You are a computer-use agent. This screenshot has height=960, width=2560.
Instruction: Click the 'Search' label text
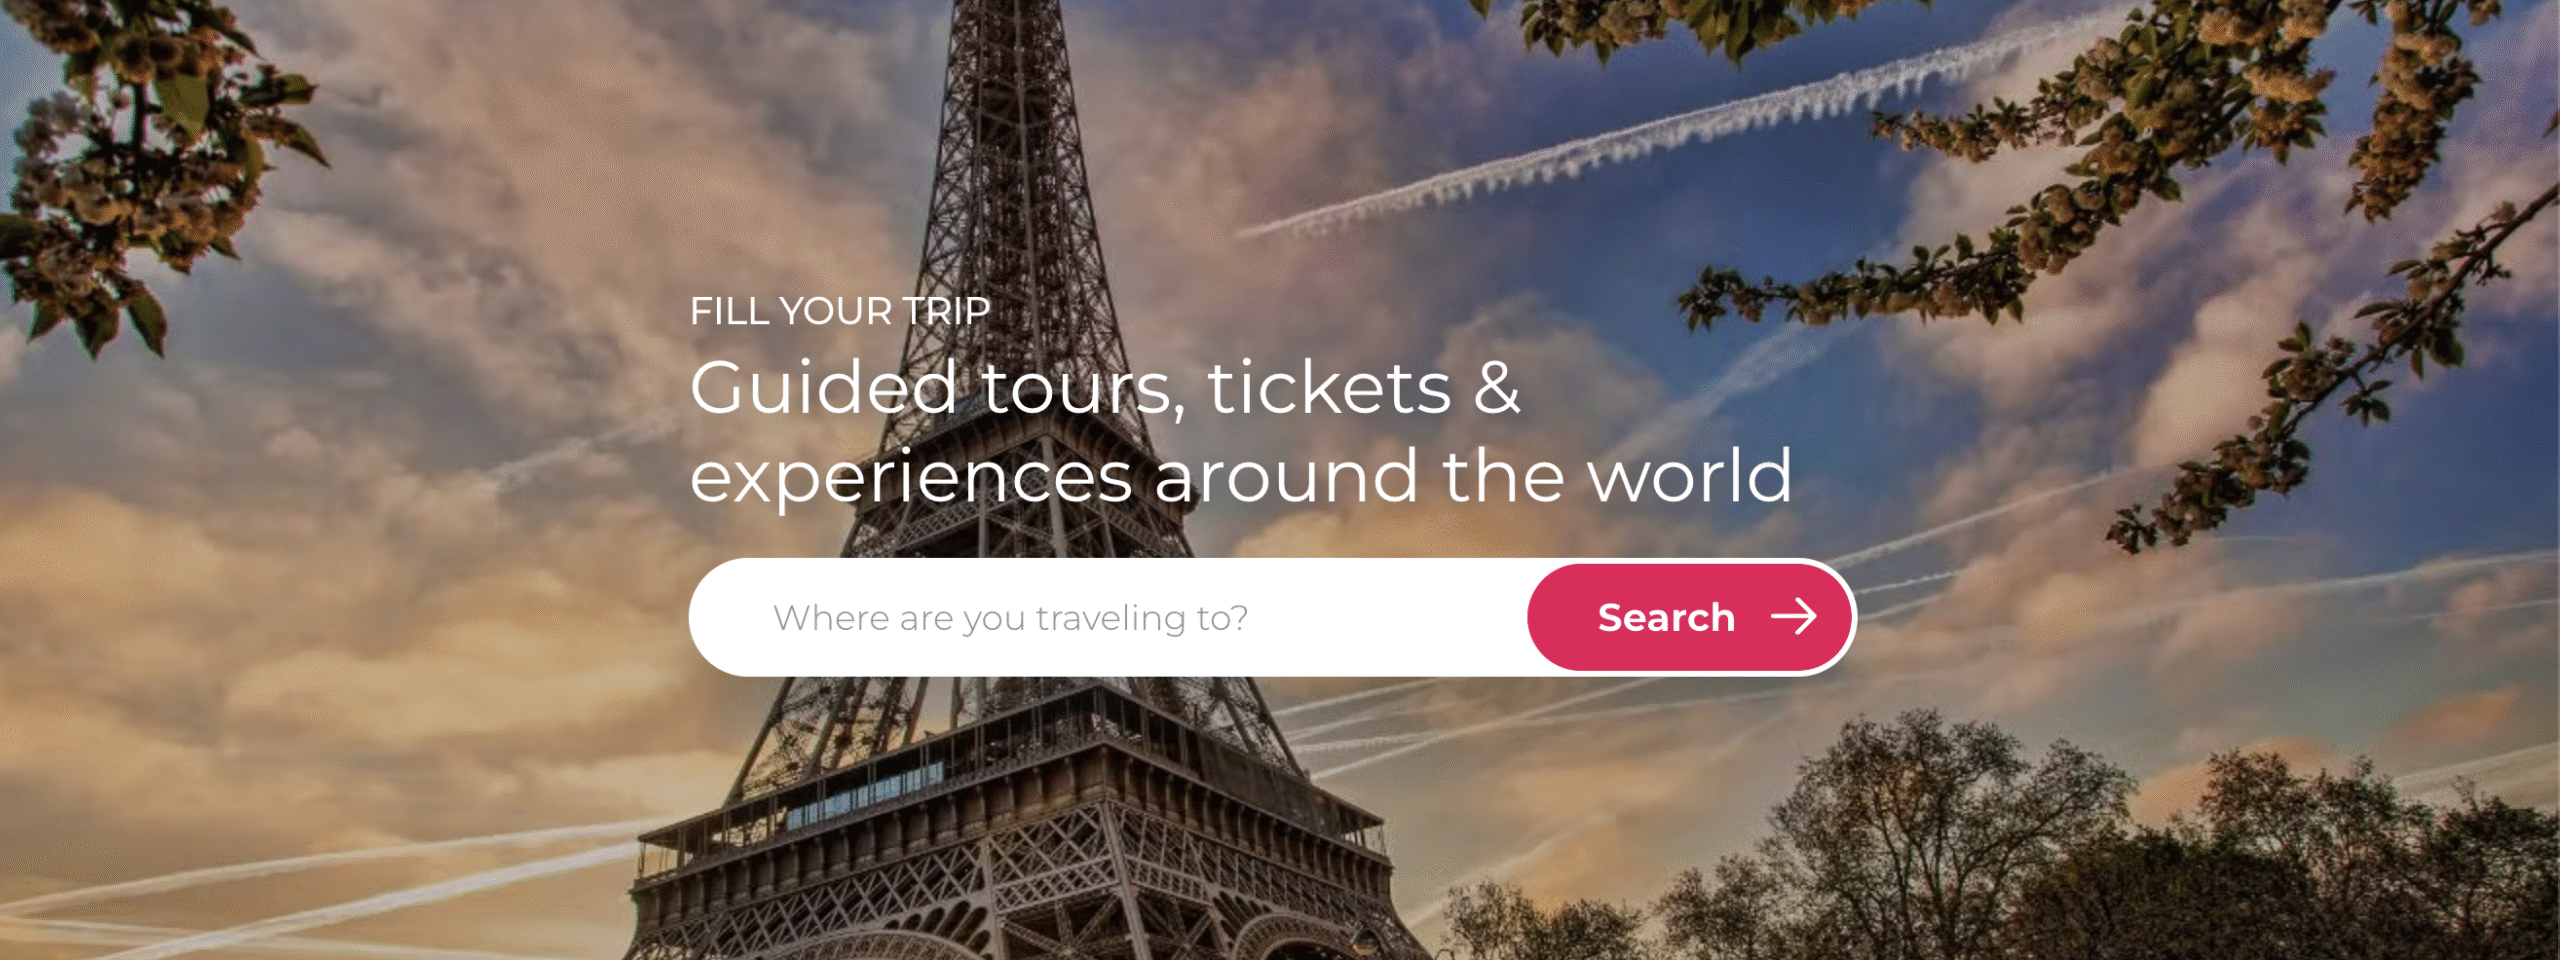(x=1666, y=617)
